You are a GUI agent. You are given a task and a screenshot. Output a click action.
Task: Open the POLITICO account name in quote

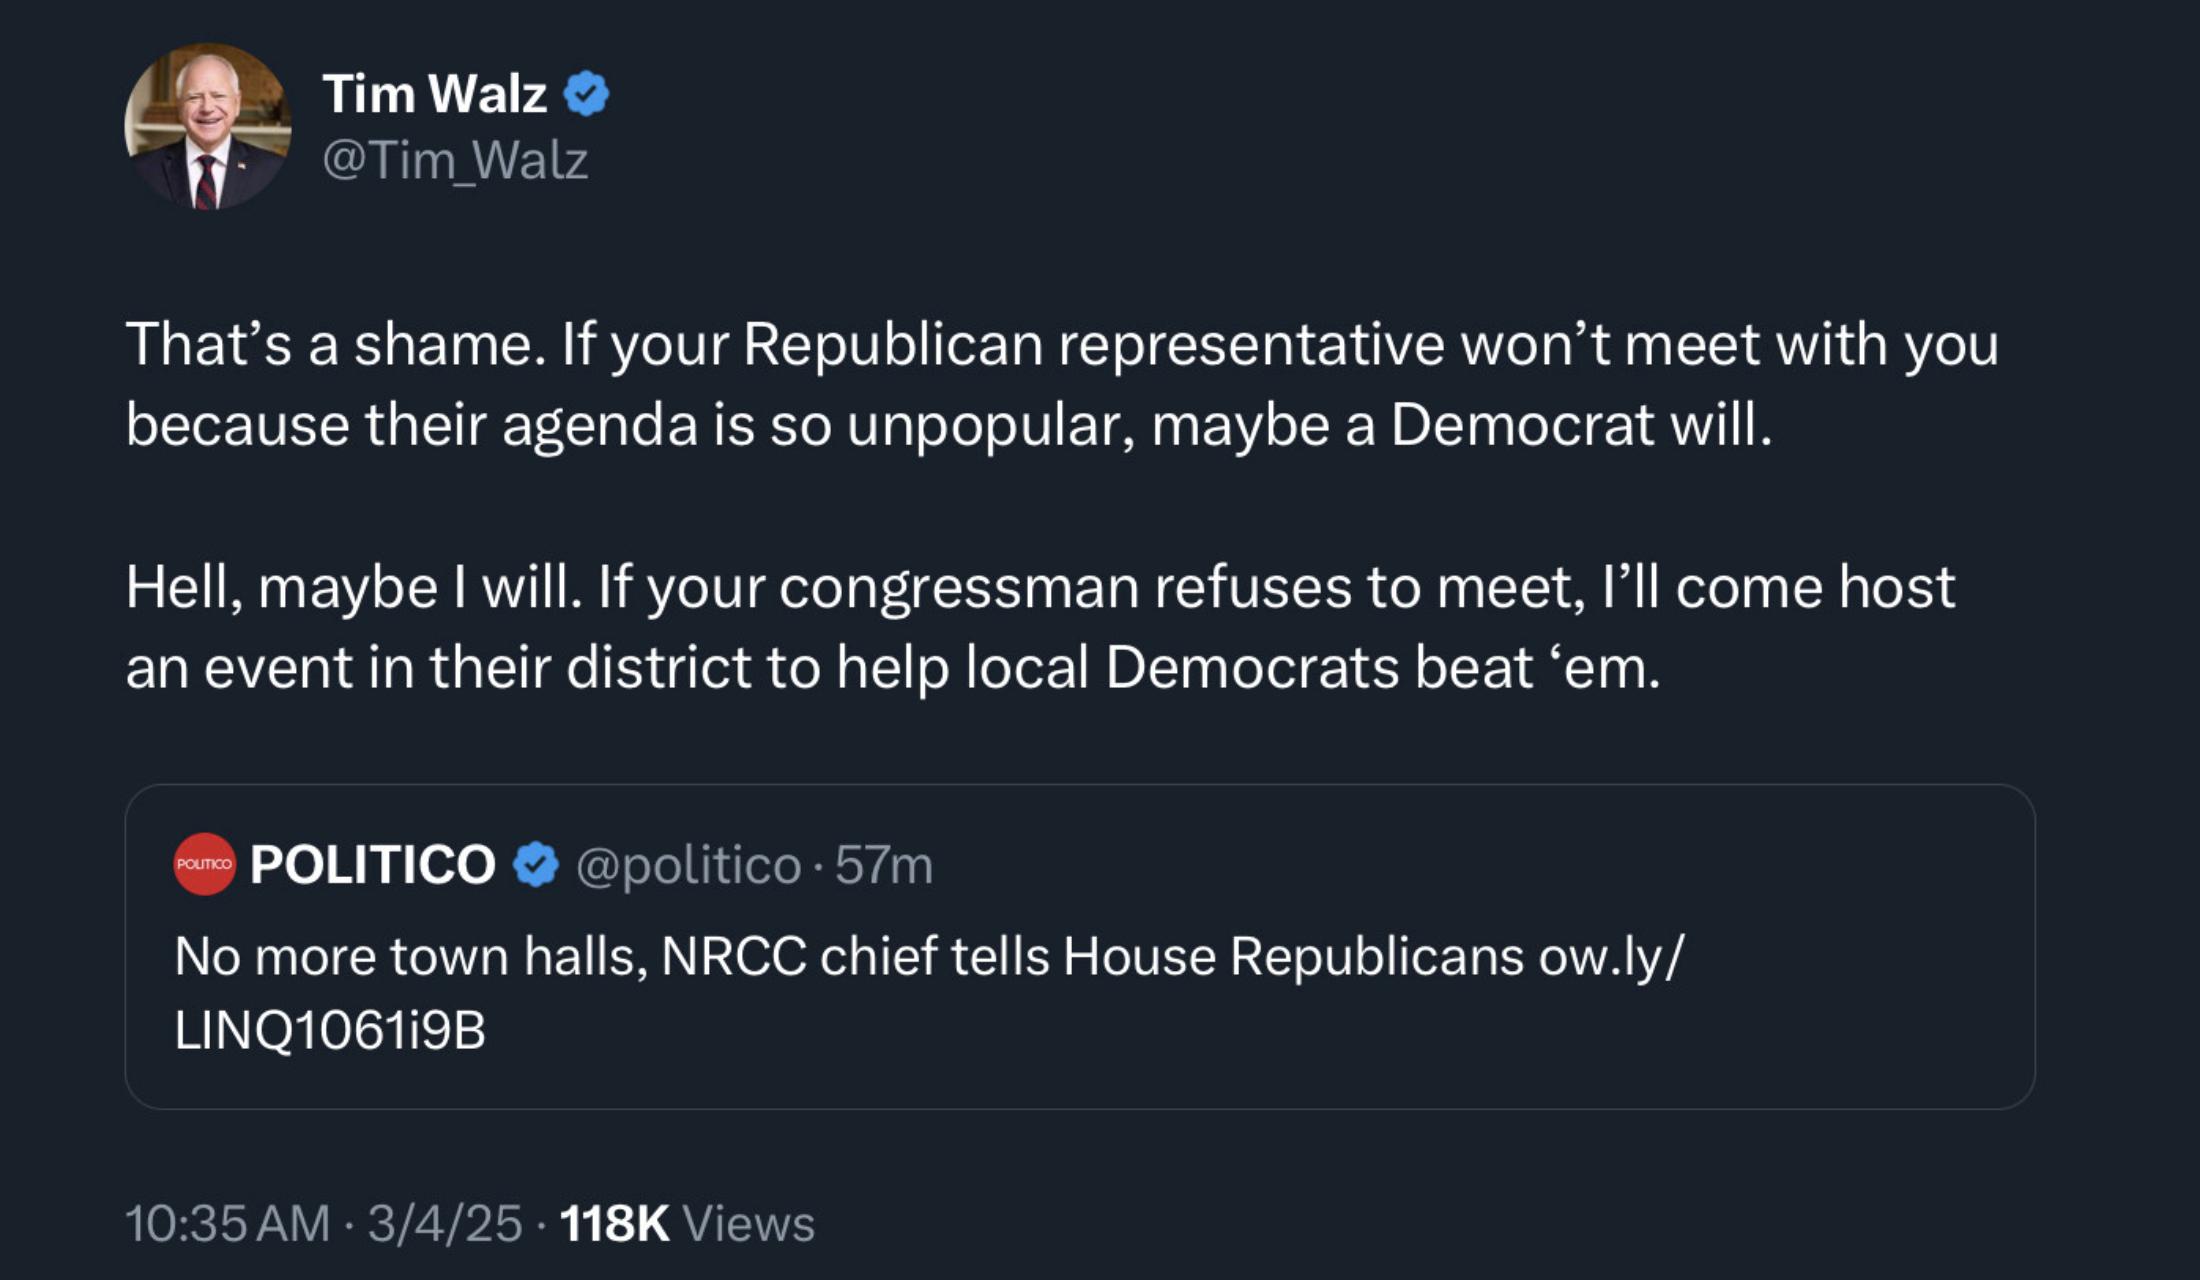(x=373, y=864)
